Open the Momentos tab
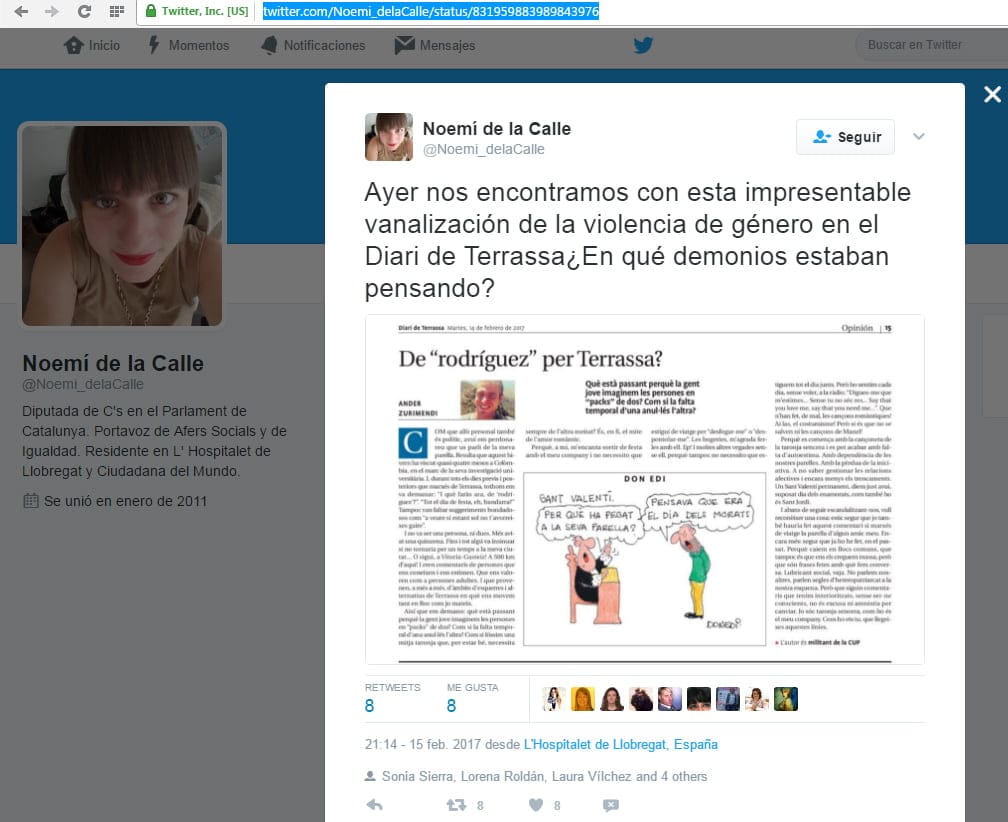This screenshot has width=1008, height=822. [188, 45]
